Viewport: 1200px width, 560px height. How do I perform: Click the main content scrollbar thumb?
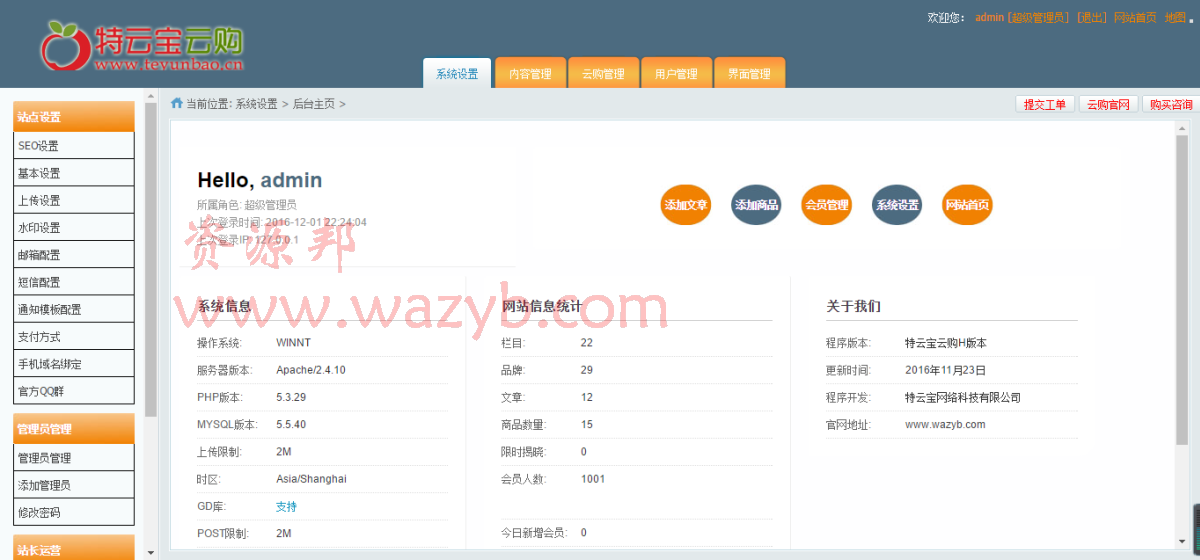pyautogui.click(x=1181, y=290)
